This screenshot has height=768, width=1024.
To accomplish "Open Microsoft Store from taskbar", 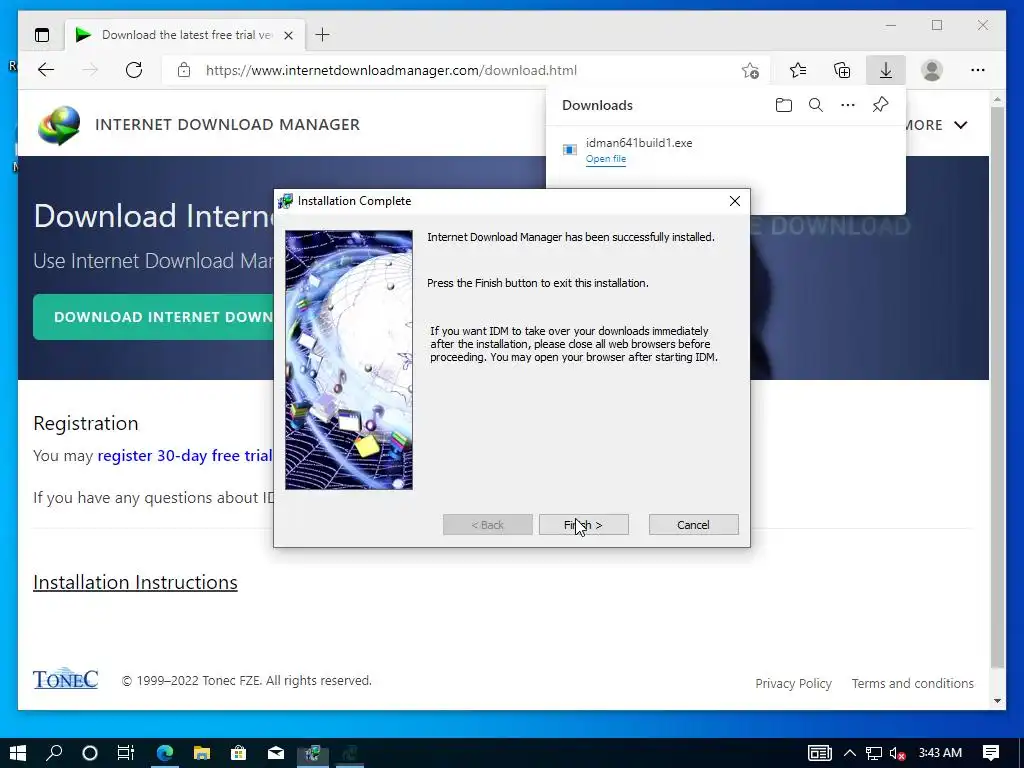I will 238,753.
